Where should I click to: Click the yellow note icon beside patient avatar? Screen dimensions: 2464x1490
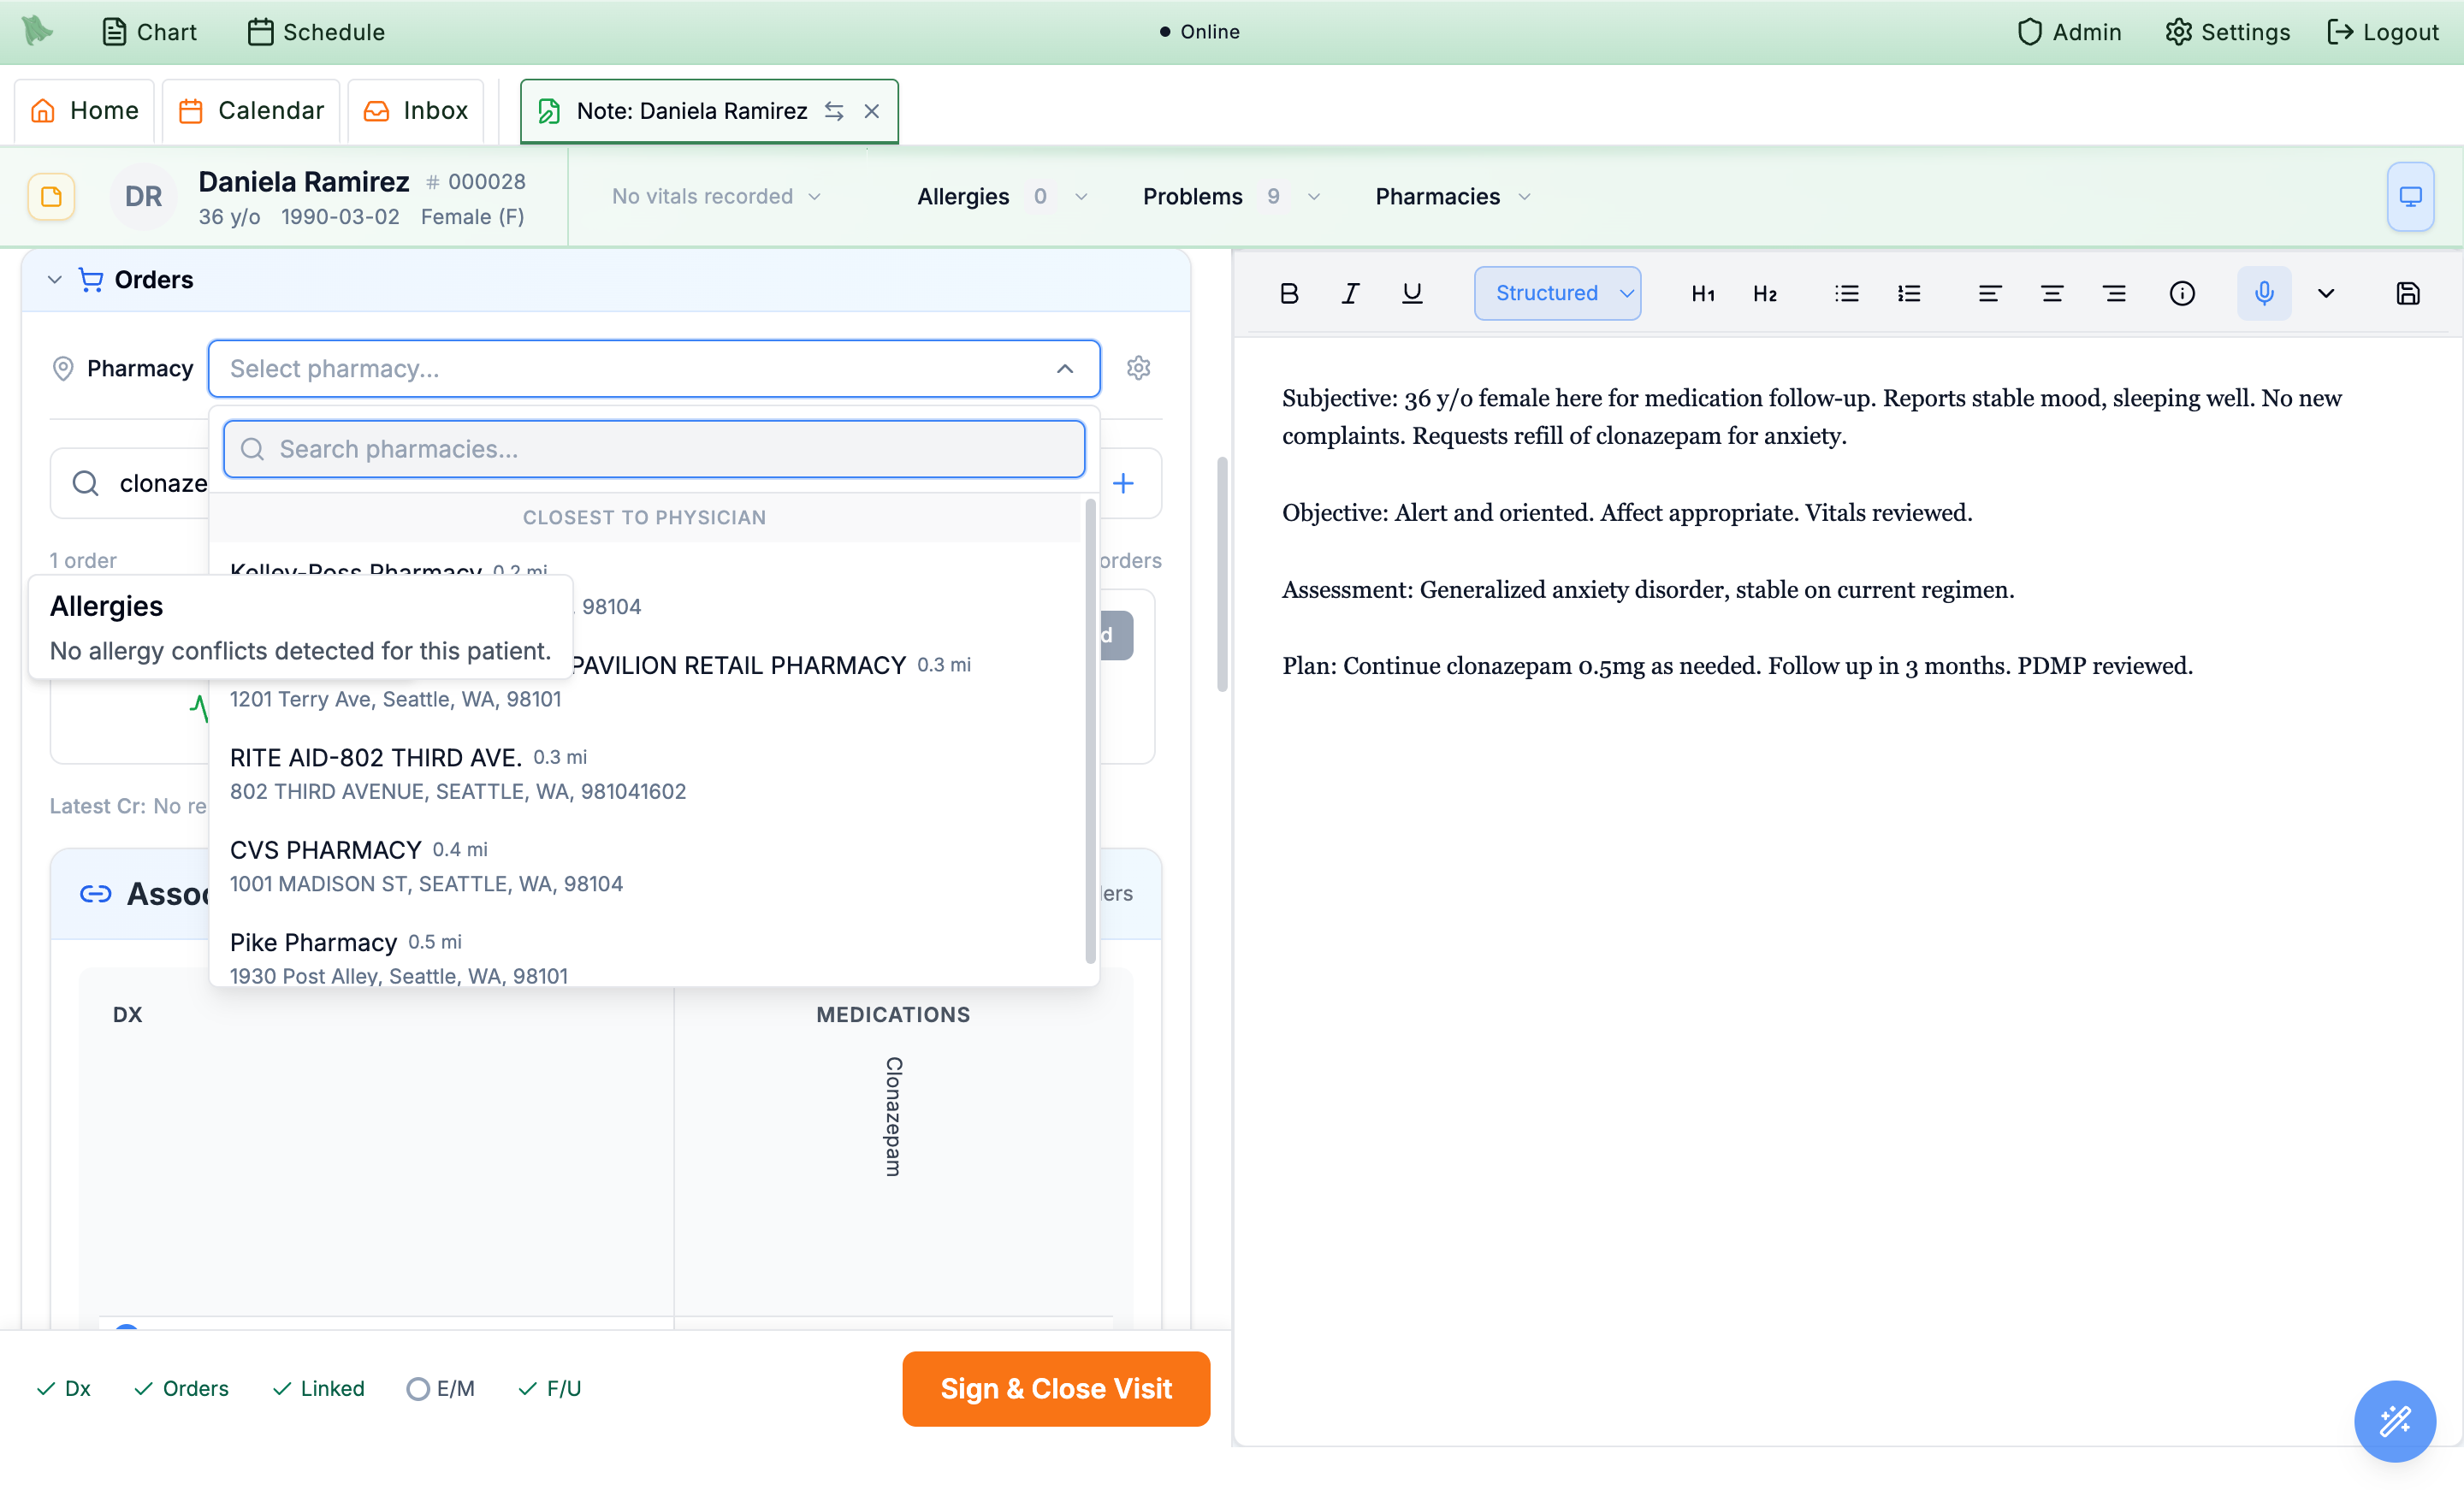(x=51, y=196)
